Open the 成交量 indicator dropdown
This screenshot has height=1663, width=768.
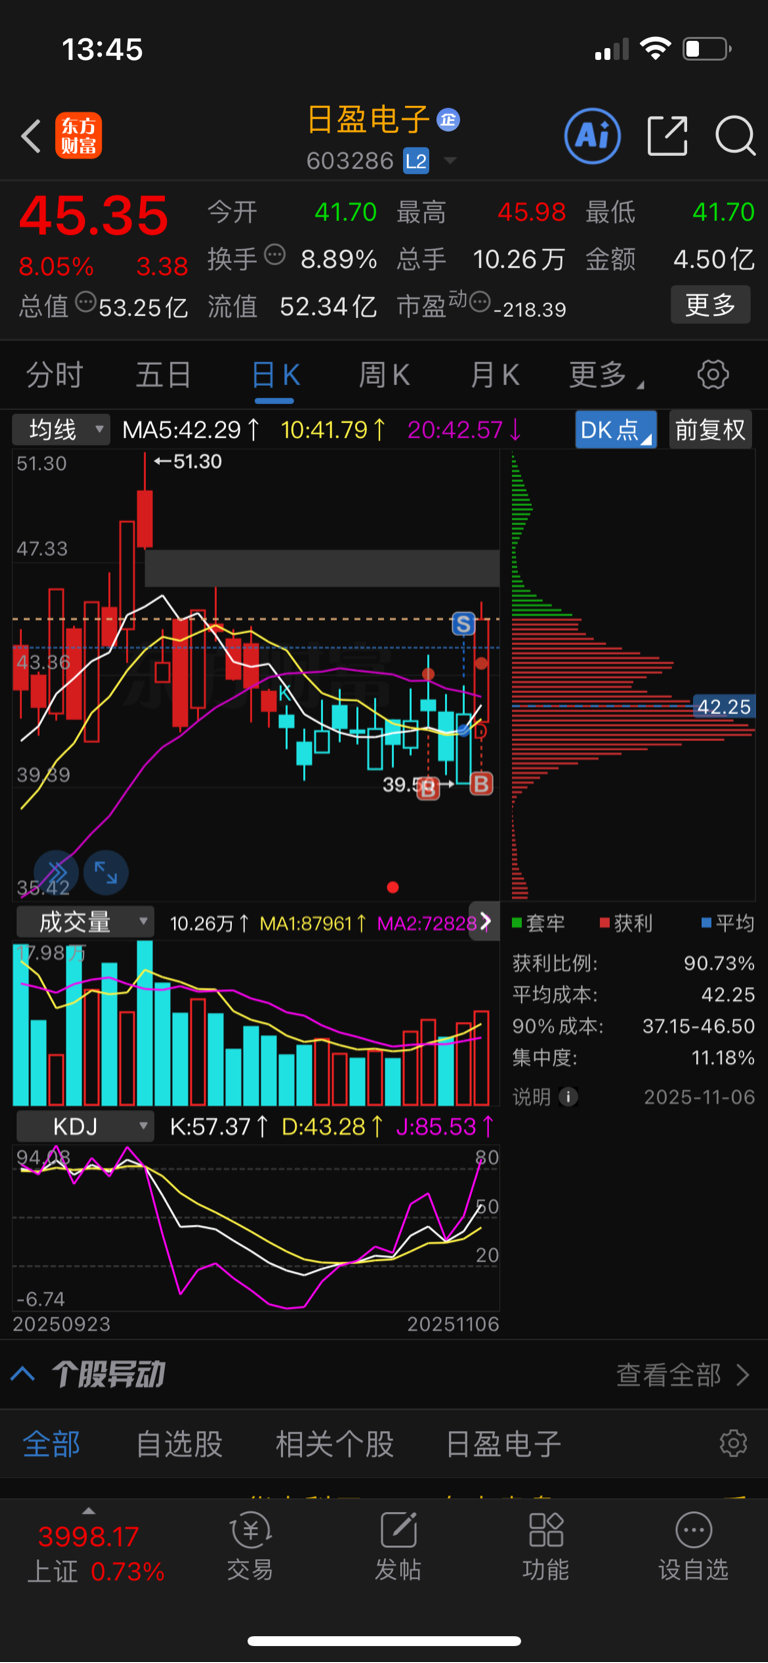(x=84, y=921)
